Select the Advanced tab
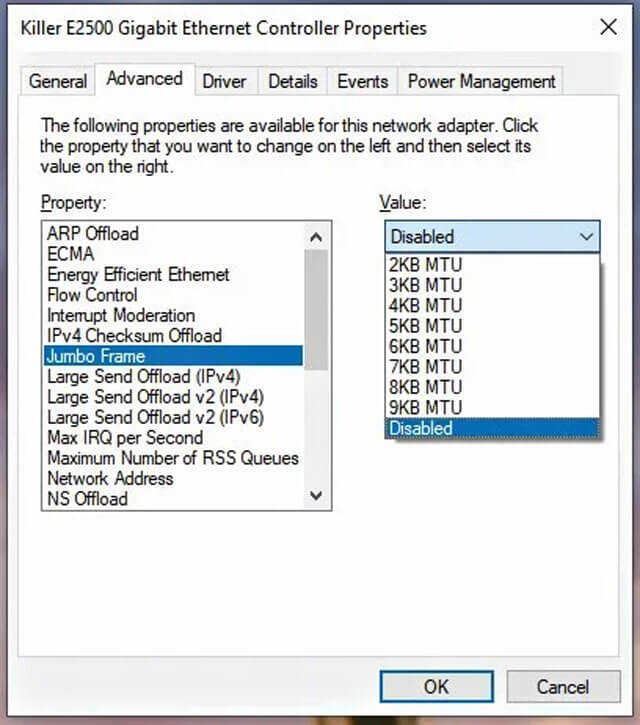The width and height of the screenshot is (640, 725). pyautogui.click(x=145, y=79)
